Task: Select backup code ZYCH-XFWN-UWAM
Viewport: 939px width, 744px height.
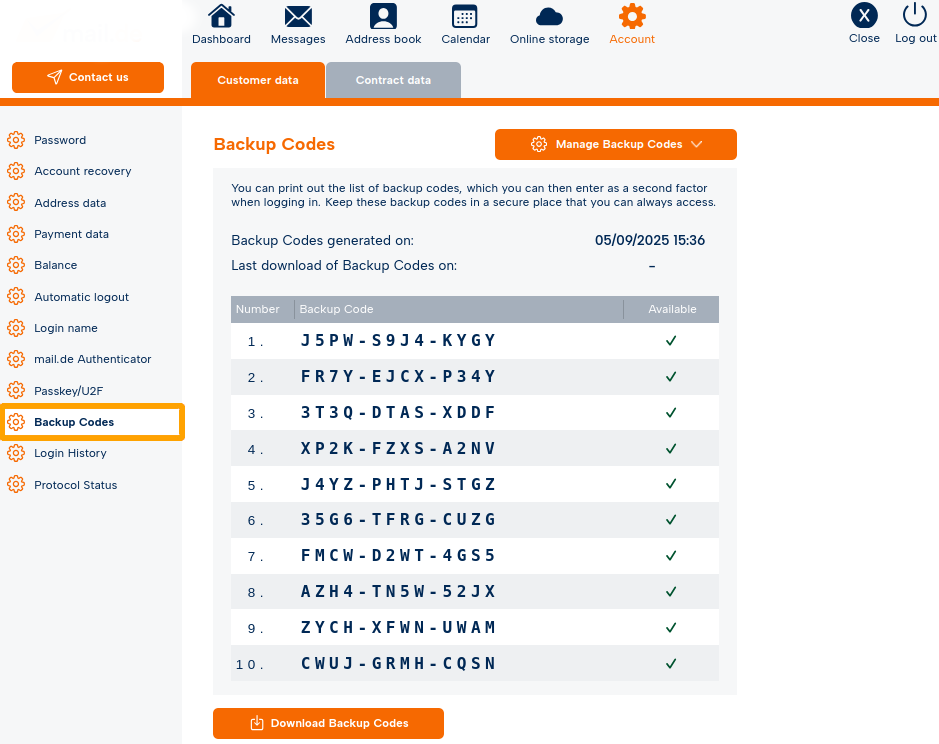Action: coord(398,627)
